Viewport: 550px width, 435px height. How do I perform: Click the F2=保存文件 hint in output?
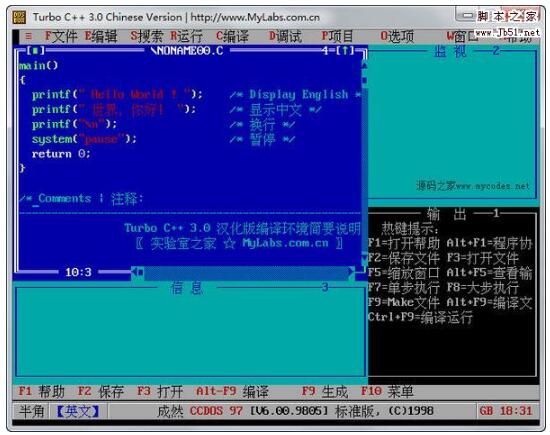click(403, 258)
